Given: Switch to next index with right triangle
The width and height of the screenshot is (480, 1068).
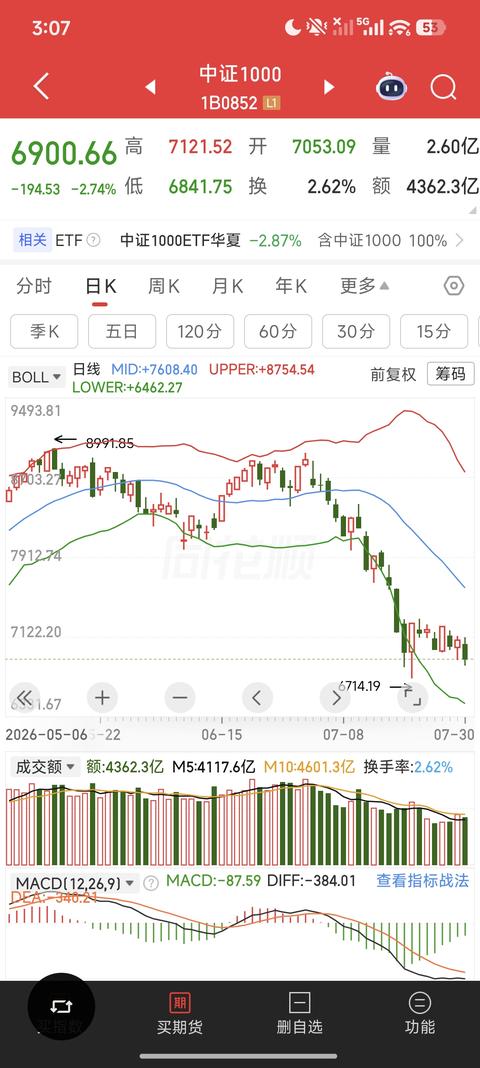Looking at the screenshot, I should click(x=329, y=87).
